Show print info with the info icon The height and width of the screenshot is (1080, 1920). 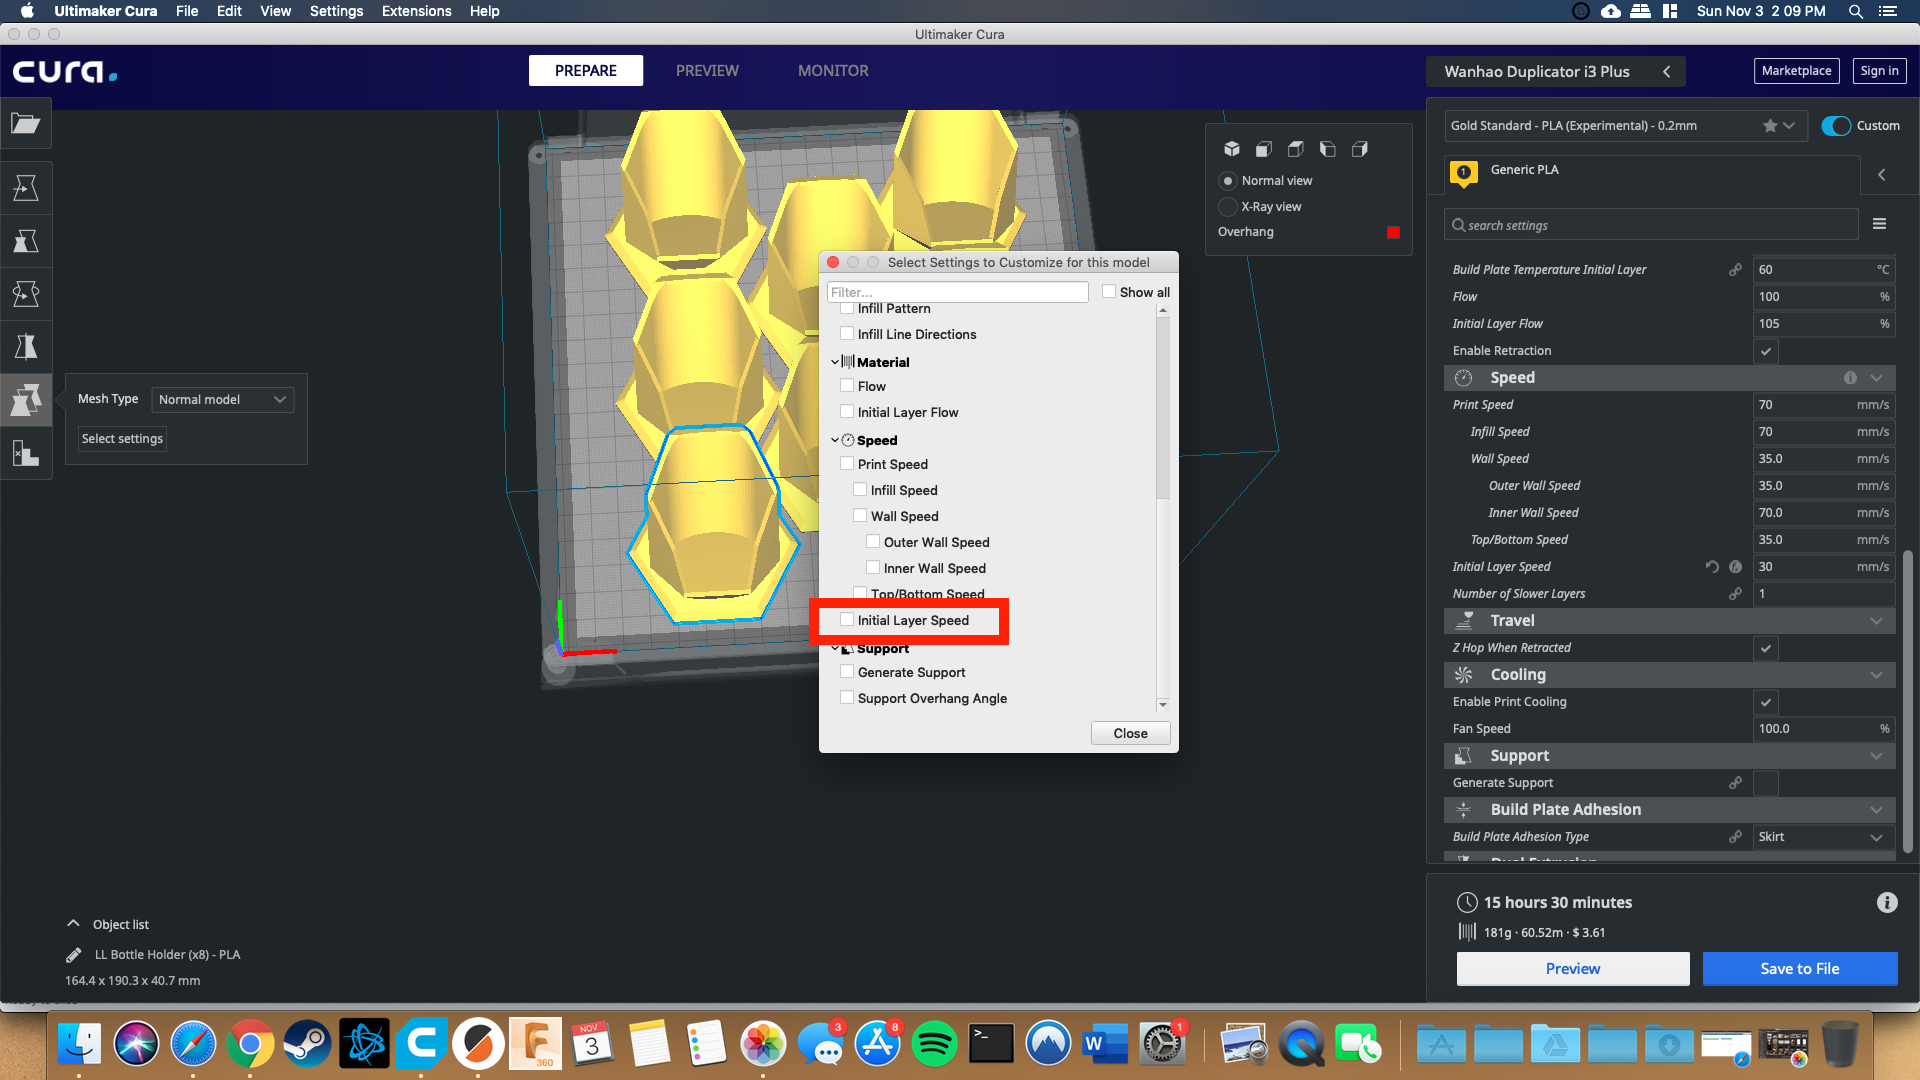pos(1887,903)
